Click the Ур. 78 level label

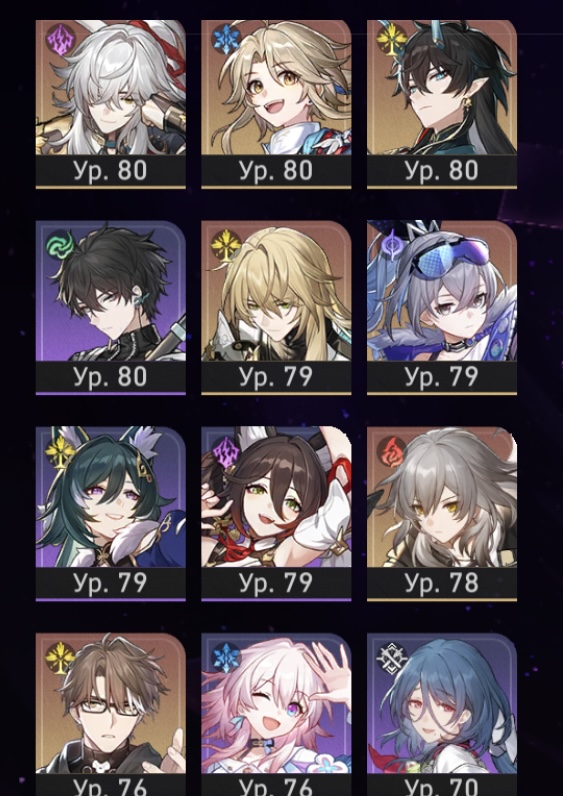tap(442, 583)
